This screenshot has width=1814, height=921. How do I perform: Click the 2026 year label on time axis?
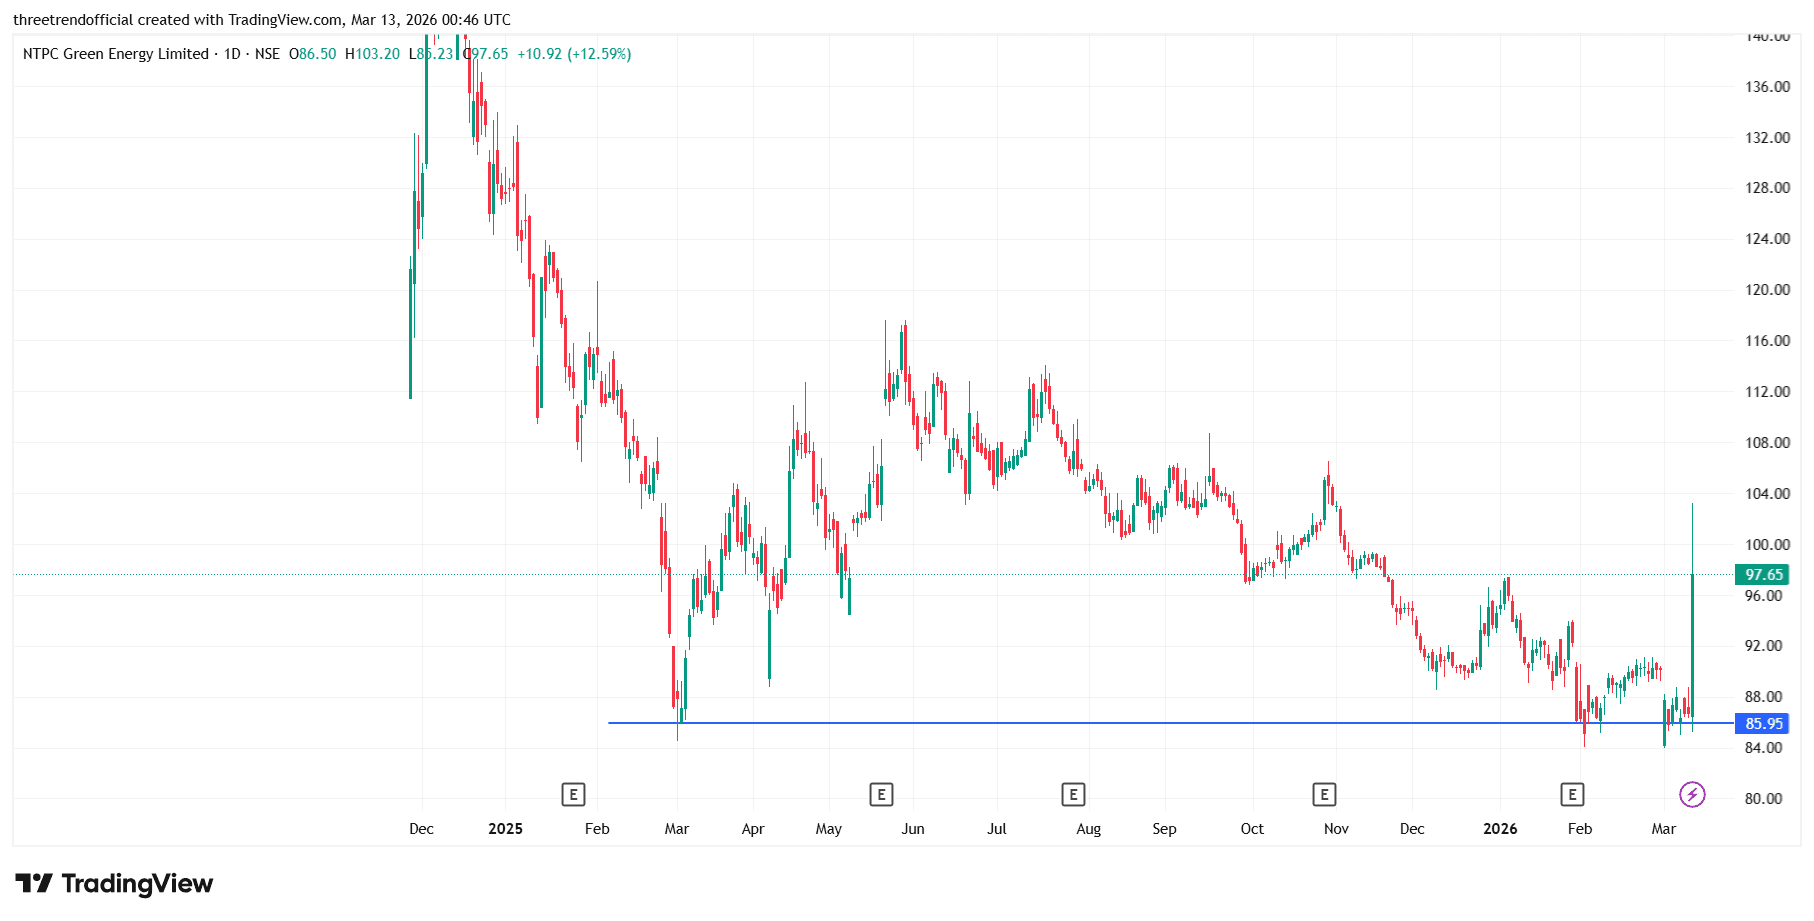[x=1500, y=829]
